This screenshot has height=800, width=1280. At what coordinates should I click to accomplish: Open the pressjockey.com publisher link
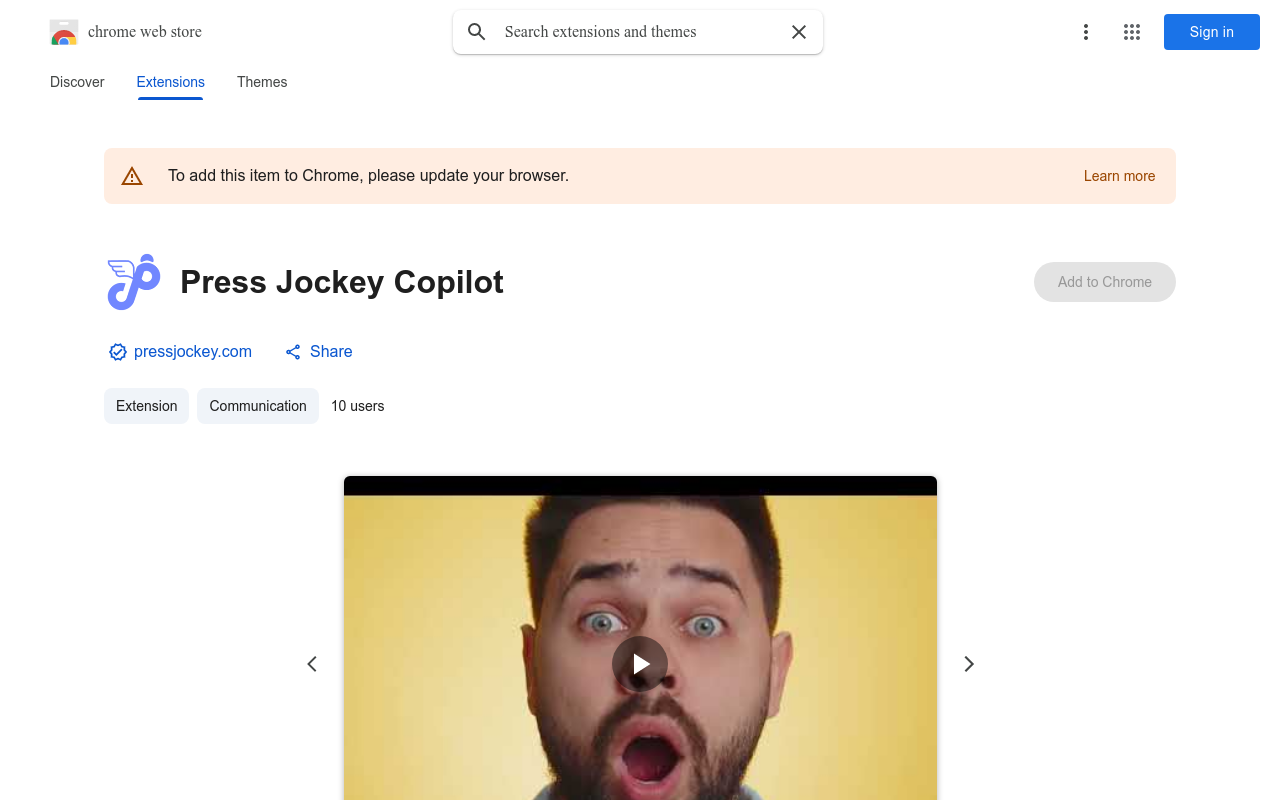(x=193, y=352)
